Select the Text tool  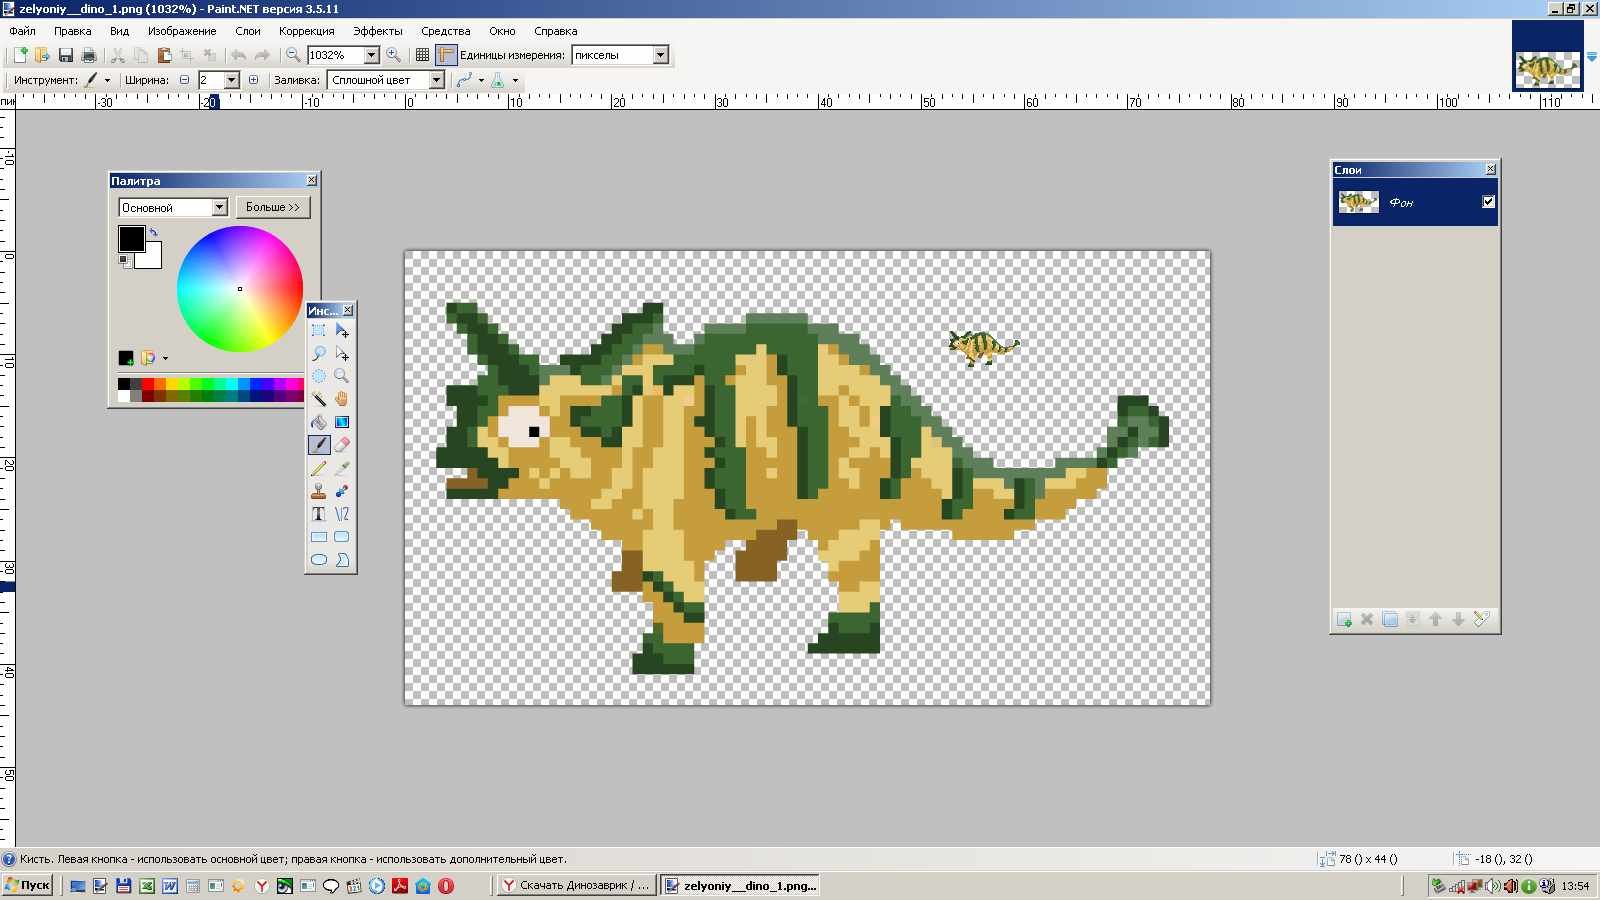(x=319, y=514)
